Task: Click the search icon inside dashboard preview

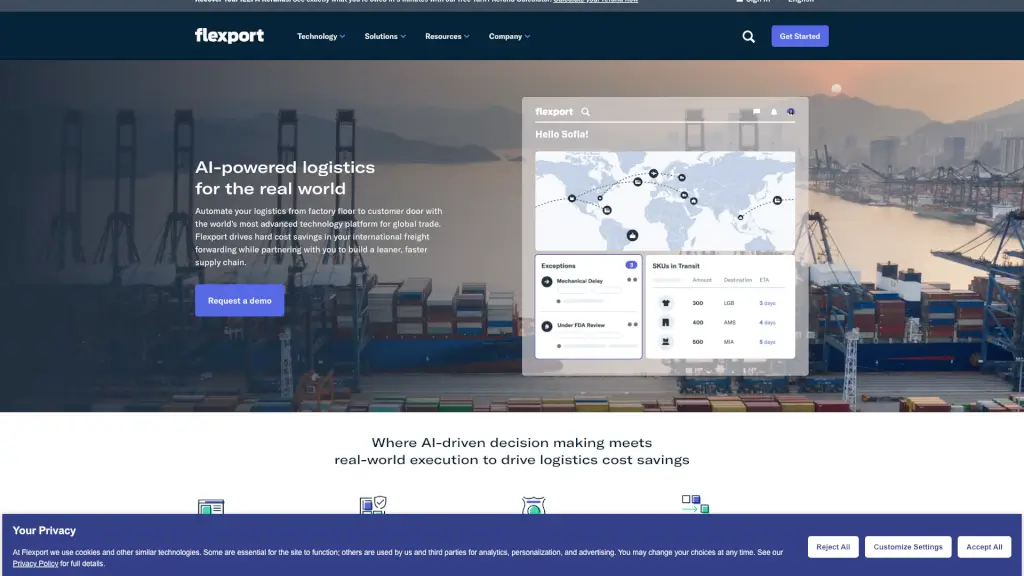Action: 586,112
